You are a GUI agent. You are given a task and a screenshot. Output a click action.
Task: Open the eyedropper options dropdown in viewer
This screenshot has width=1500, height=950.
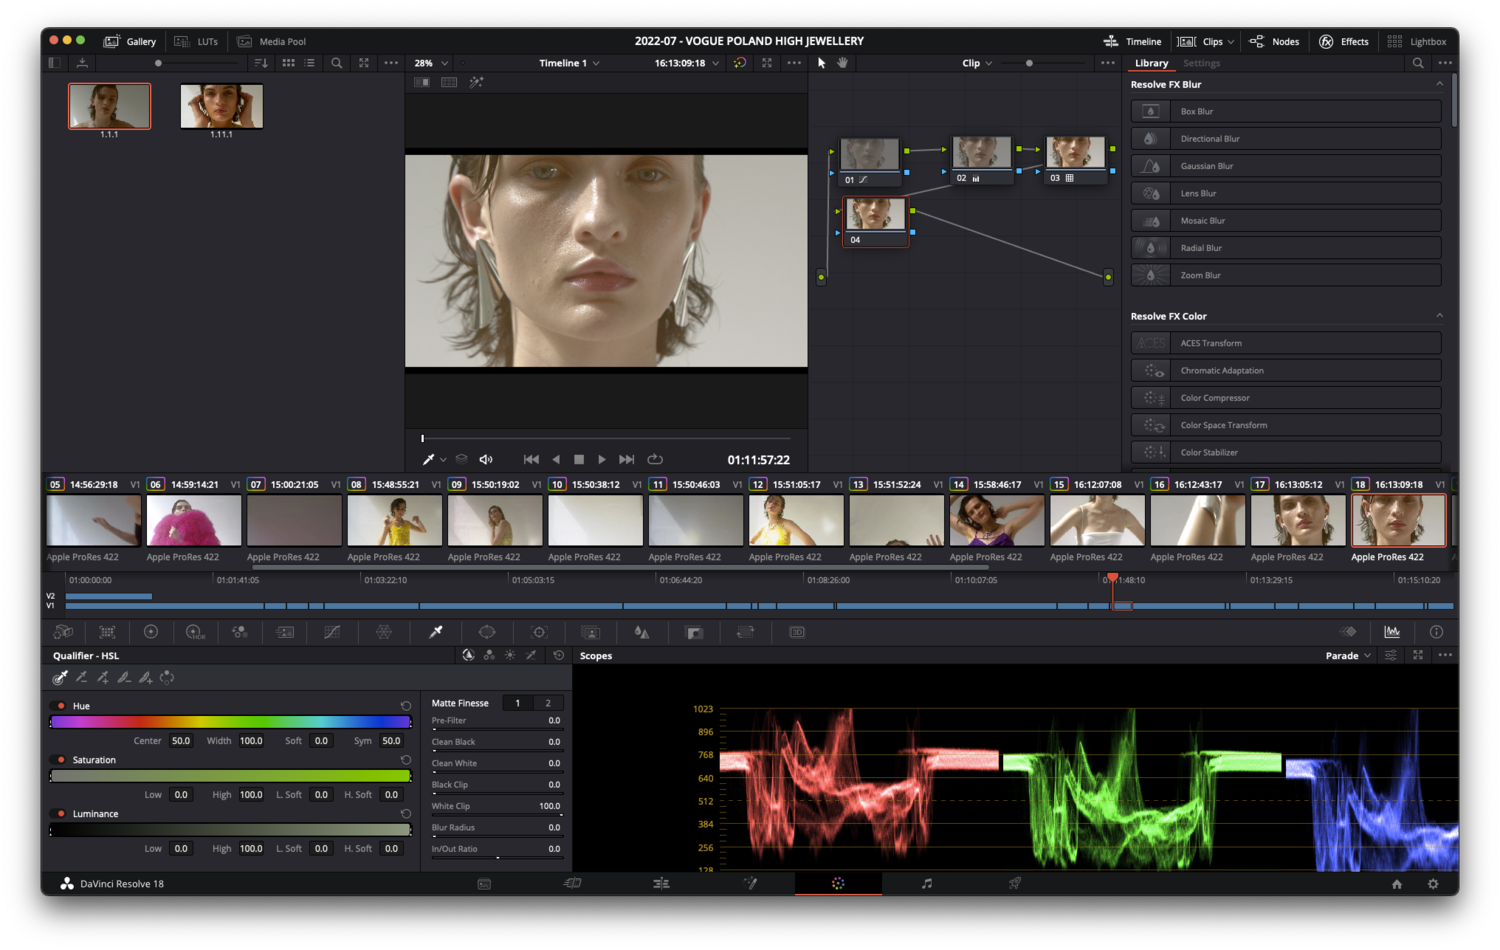[x=443, y=460]
